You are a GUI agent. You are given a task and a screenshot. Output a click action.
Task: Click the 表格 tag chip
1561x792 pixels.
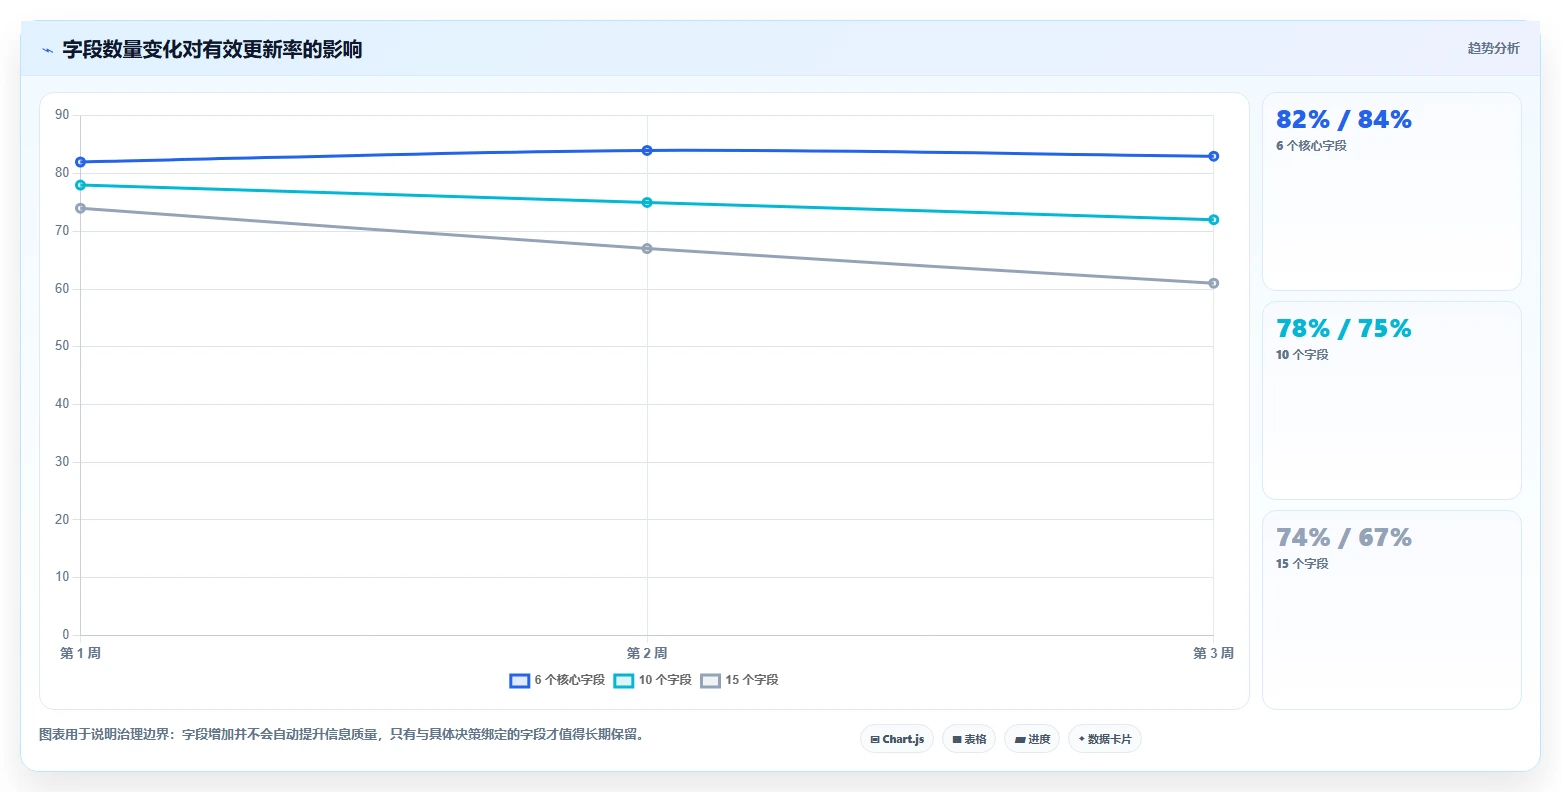pyautogui.click(x=969, y=739)
